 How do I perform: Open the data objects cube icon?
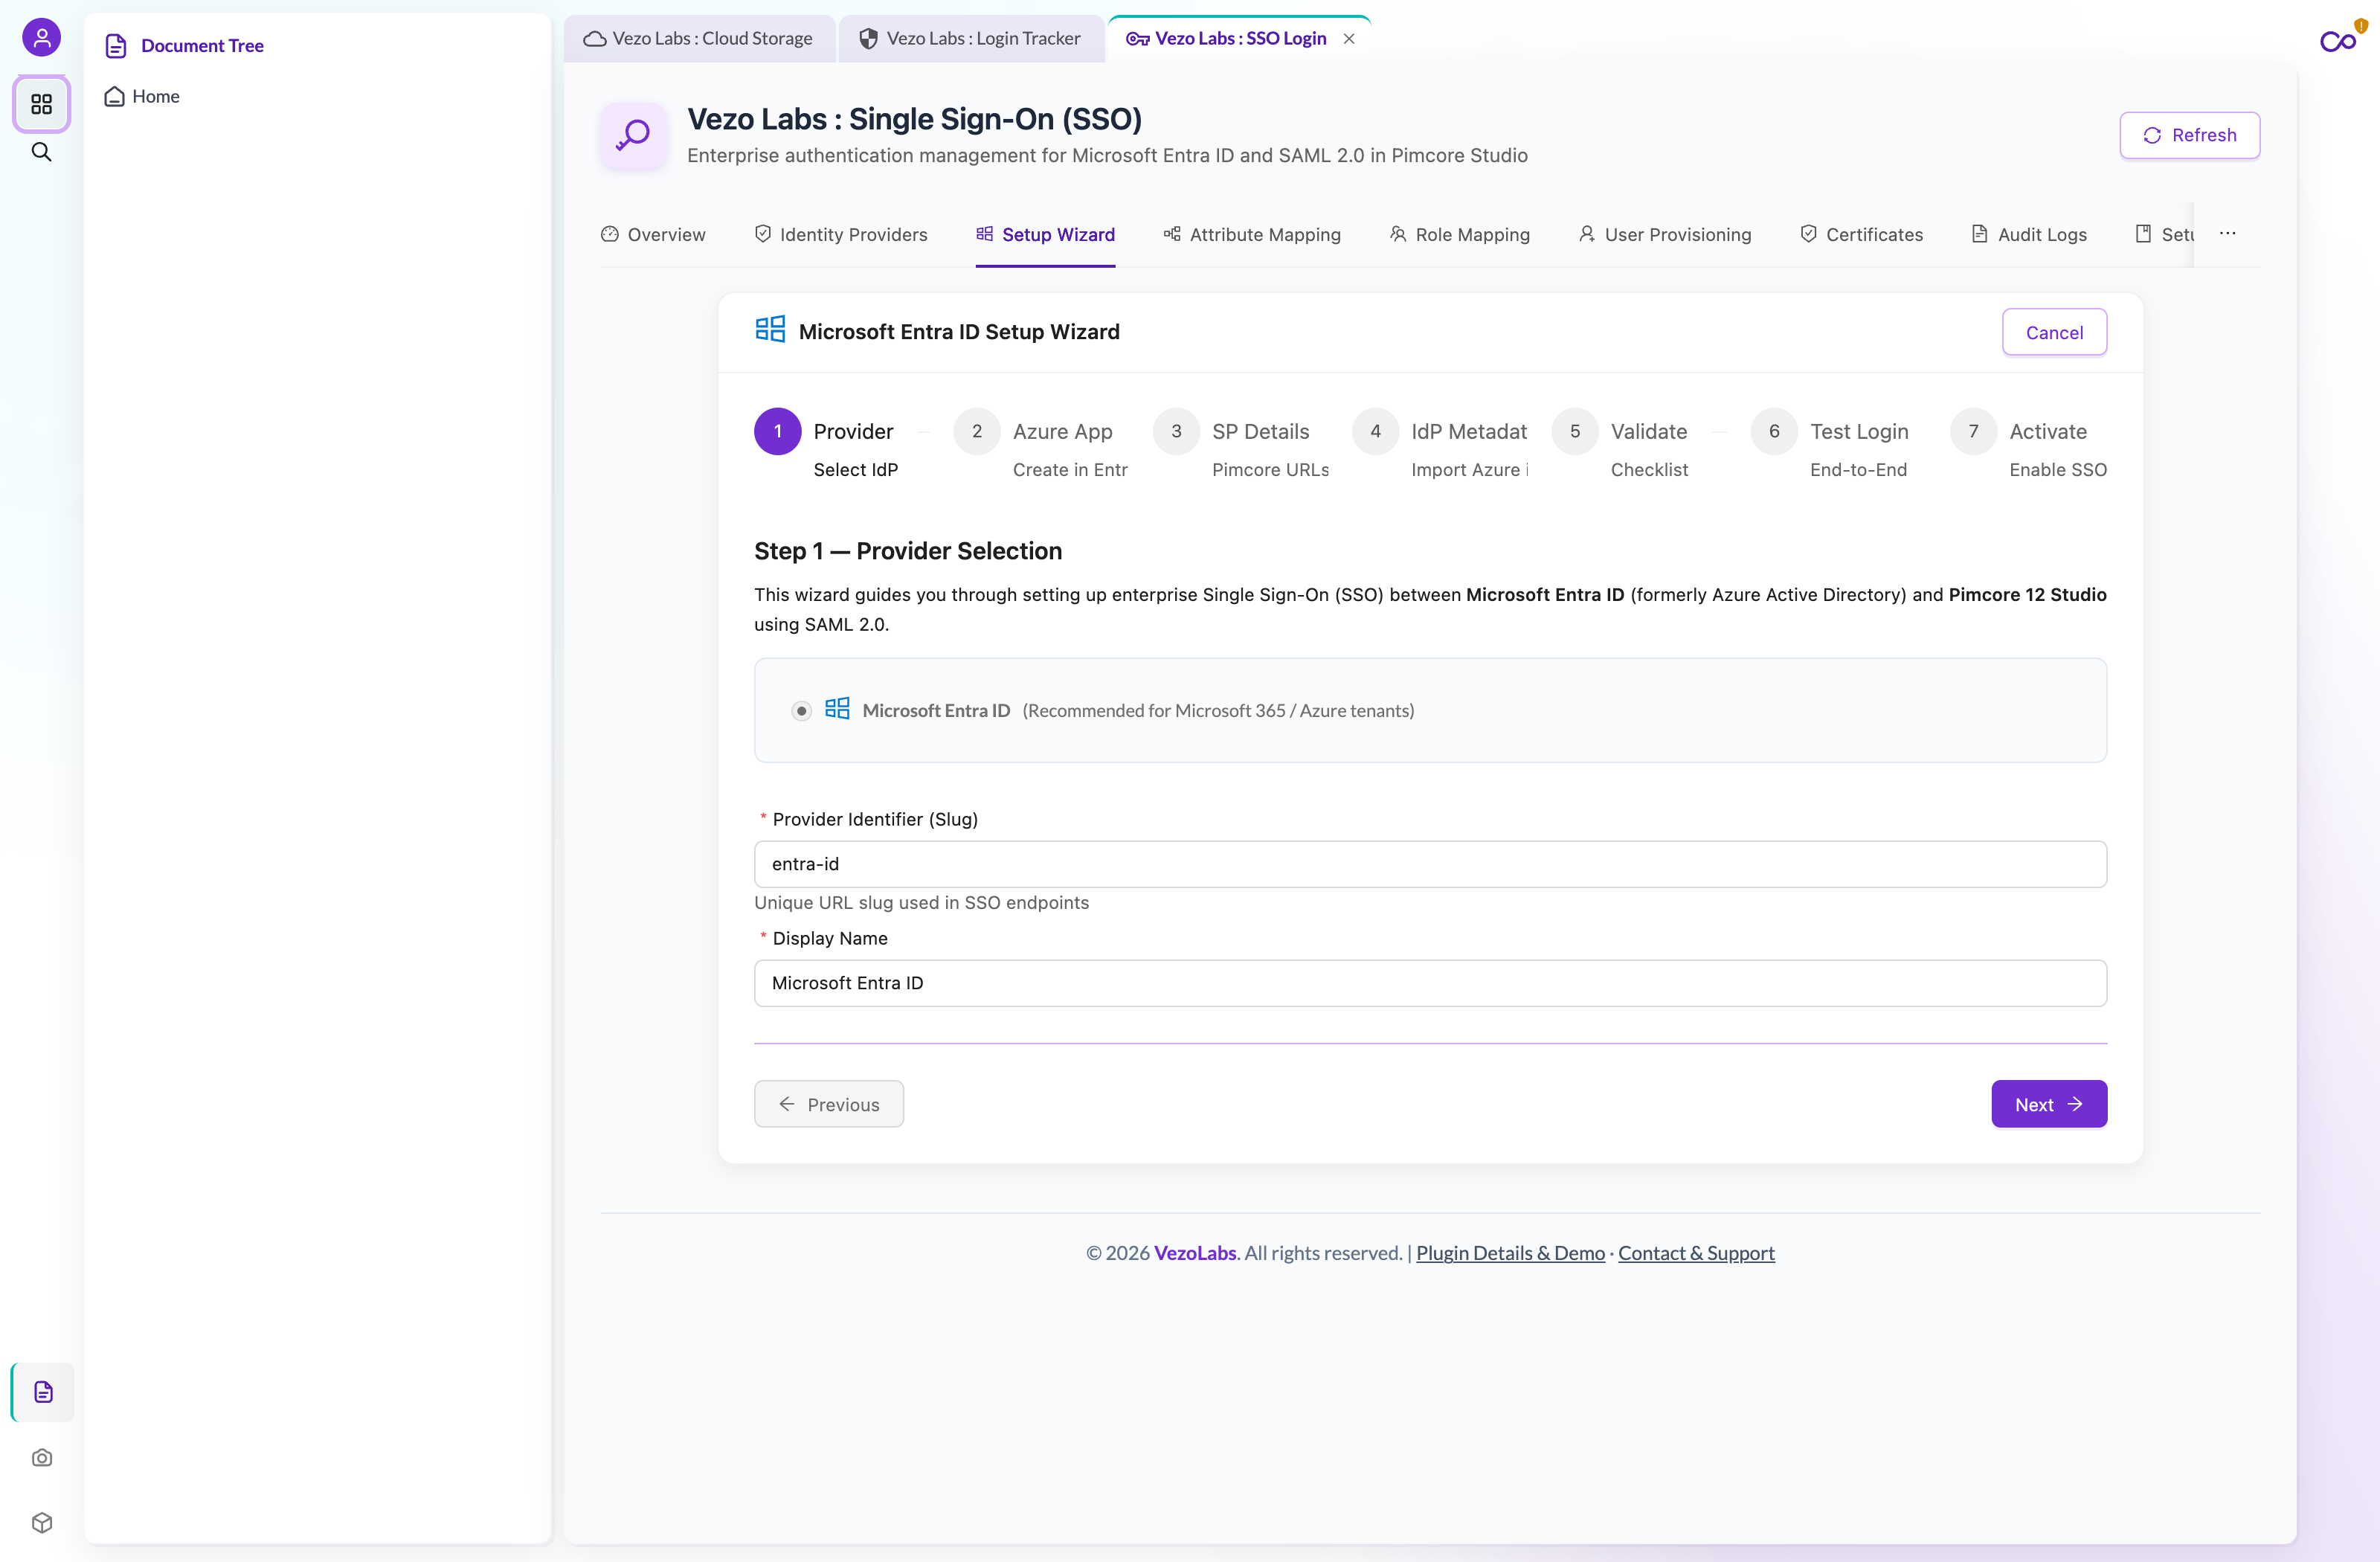(42, 1522)
